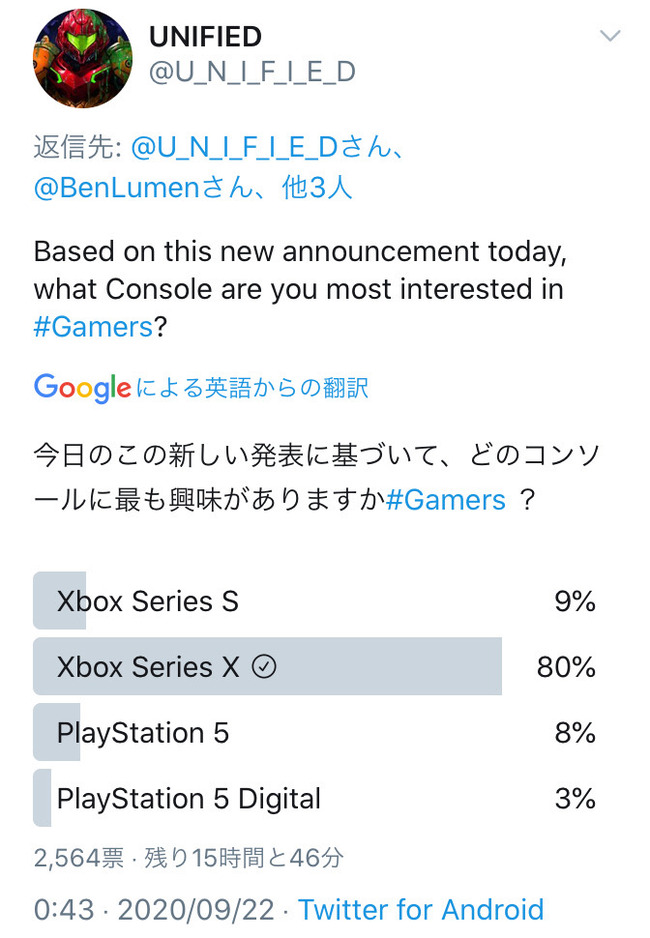Open the @U_N_I_F_I_E_Dさん reply mention

click(267, 148)
